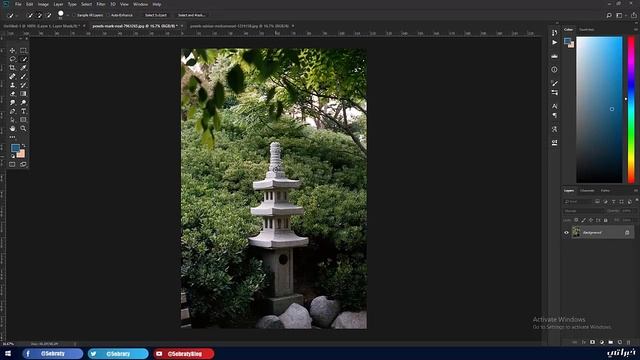The width and height of the screenshot is (640, 360).
Task: Select the Horizontal Type tool
Action: tap(23, 111)
